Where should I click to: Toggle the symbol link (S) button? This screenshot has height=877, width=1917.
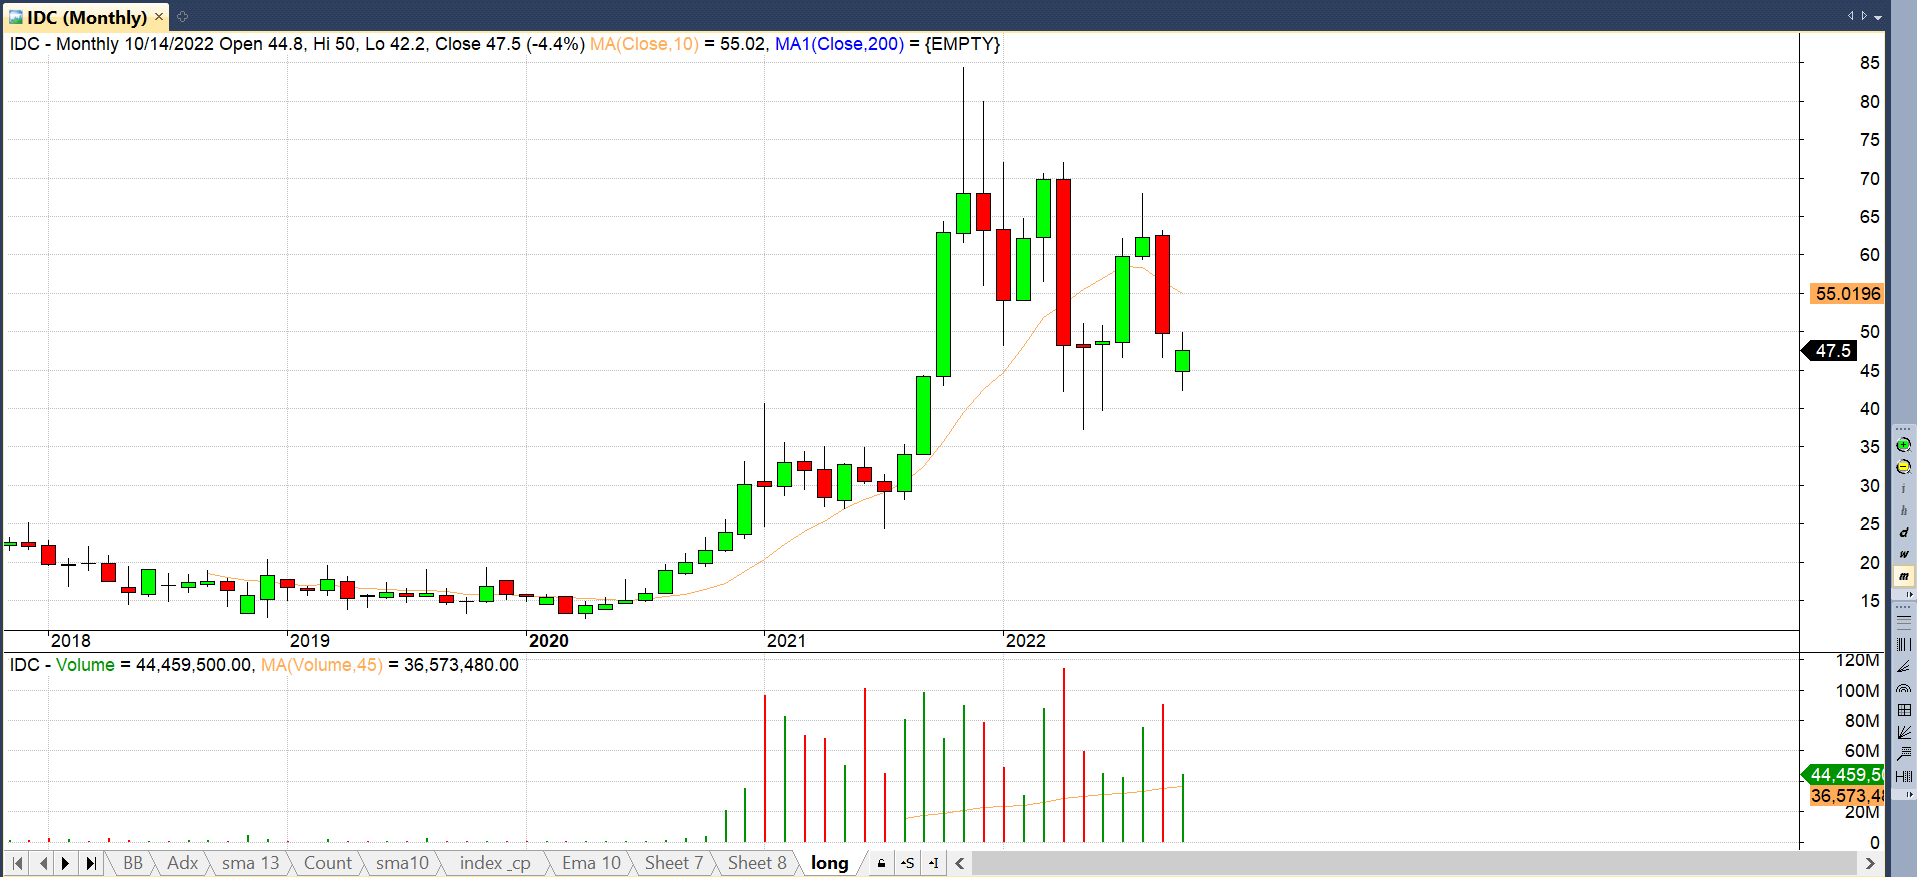907,863
